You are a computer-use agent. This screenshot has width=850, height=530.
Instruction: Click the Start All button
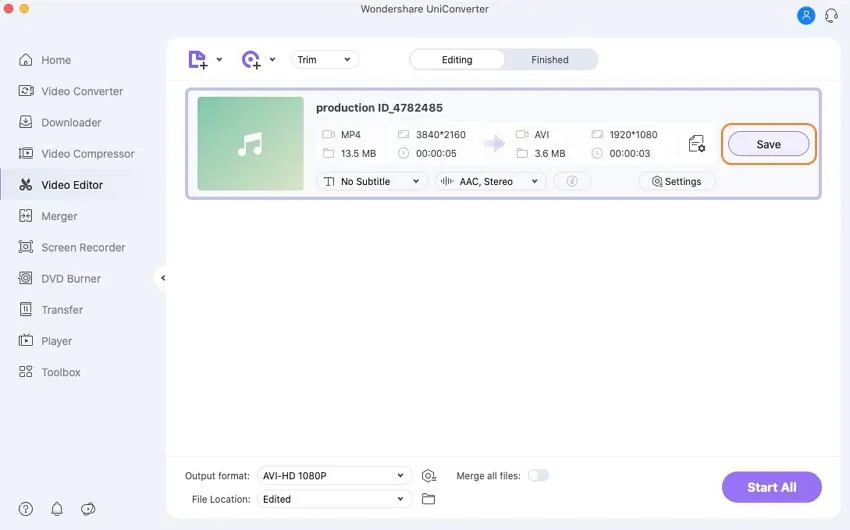(771, 487)
